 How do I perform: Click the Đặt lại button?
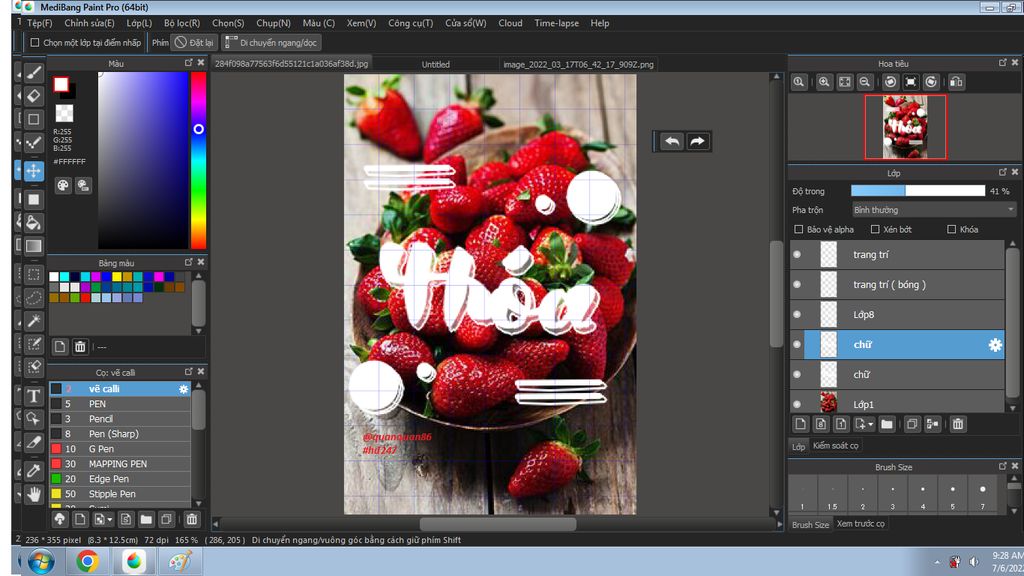coord(195,43)
